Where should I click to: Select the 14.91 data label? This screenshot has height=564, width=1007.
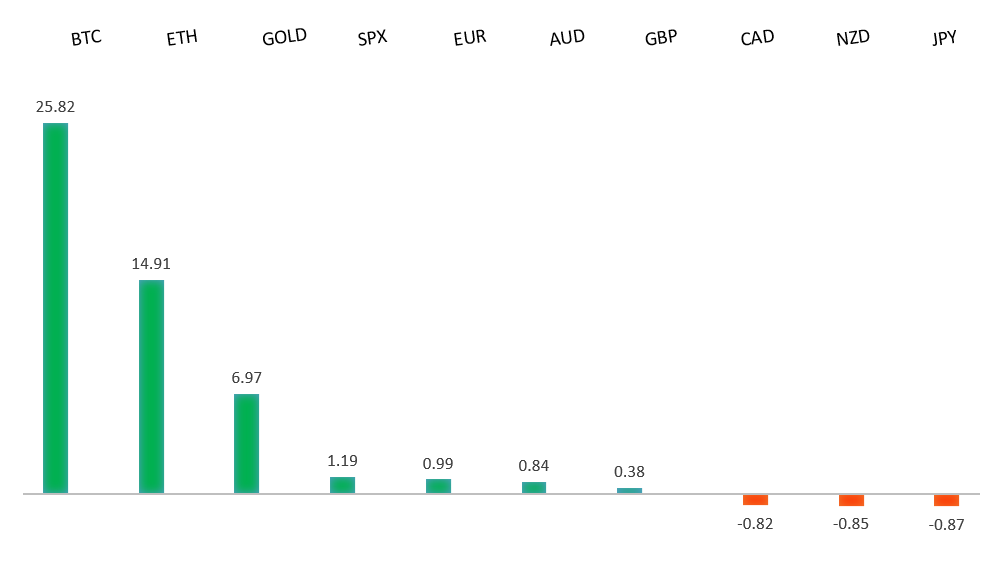click(x=151, y=264)
